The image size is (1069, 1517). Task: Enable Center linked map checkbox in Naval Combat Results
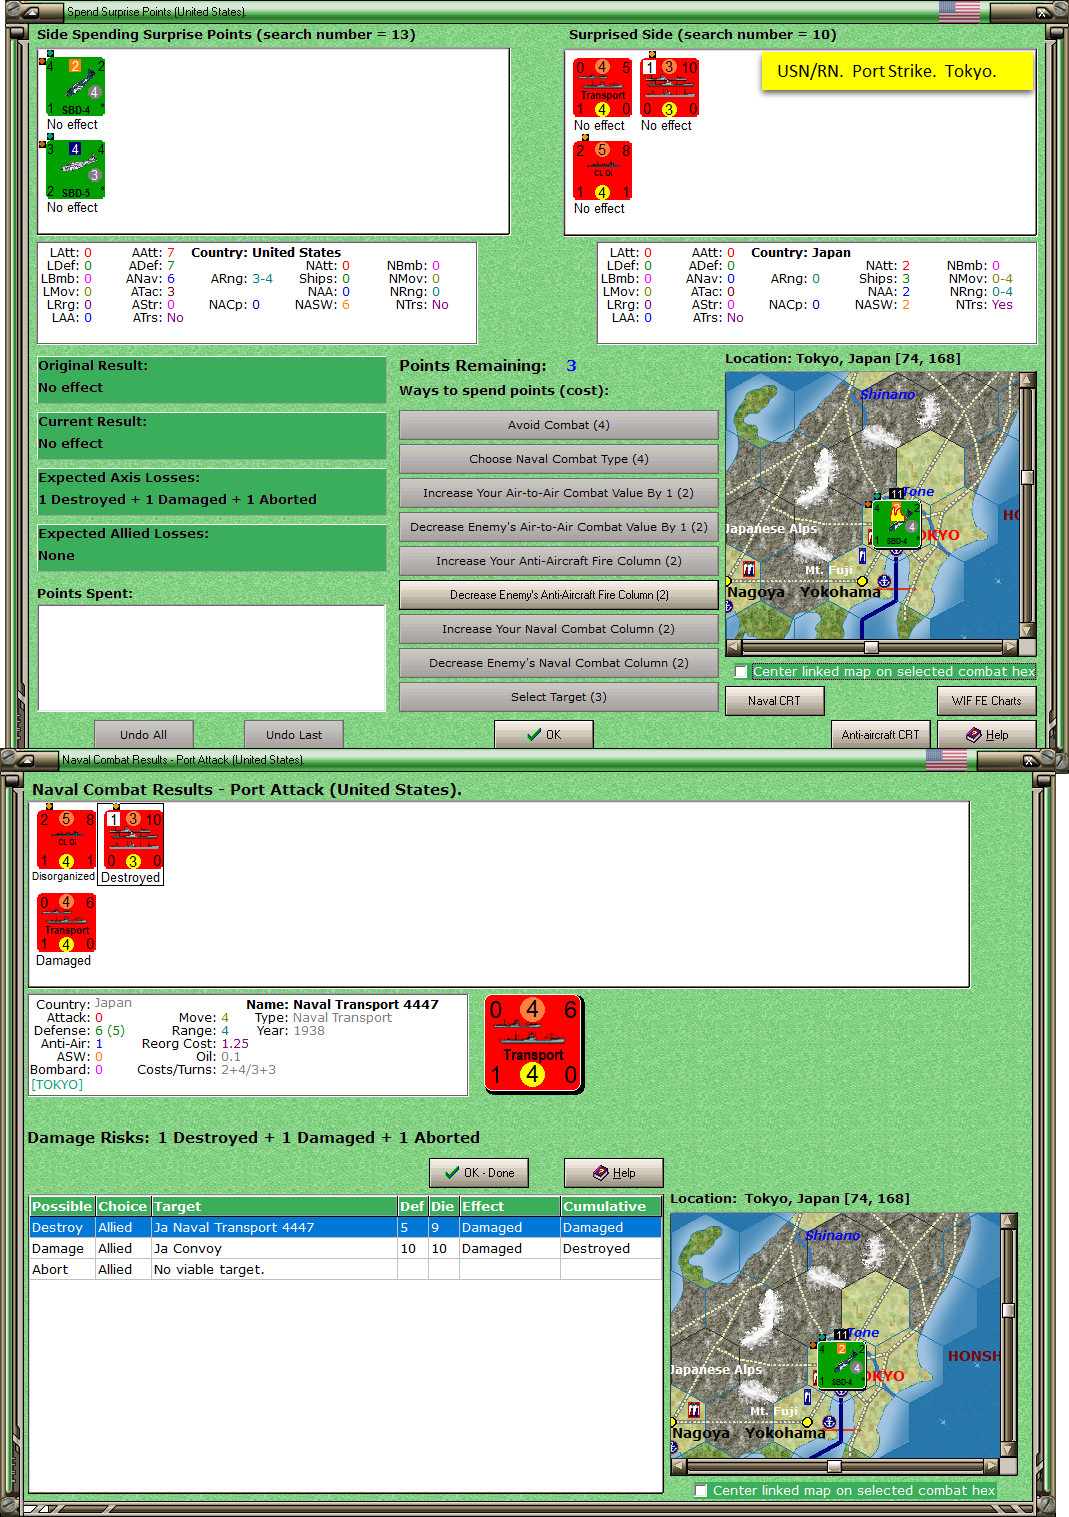(x=701, y=1491)
